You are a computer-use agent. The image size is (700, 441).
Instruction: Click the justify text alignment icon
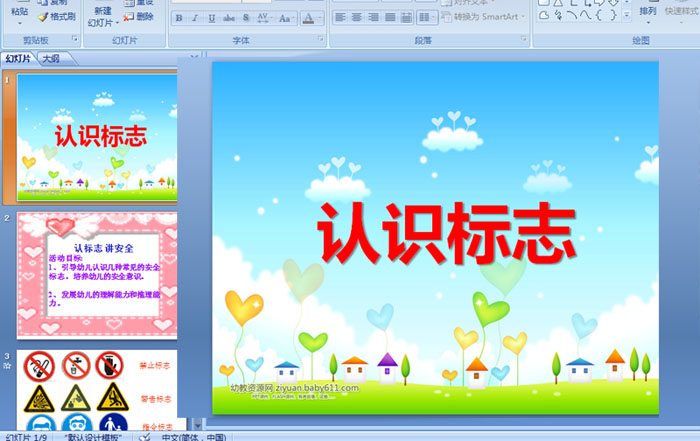pos(392,18)
